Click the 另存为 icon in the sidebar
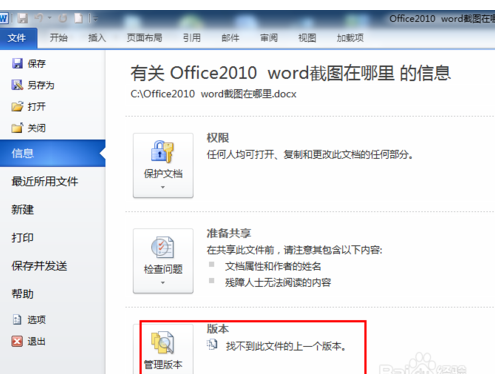 tap(17, 85)
